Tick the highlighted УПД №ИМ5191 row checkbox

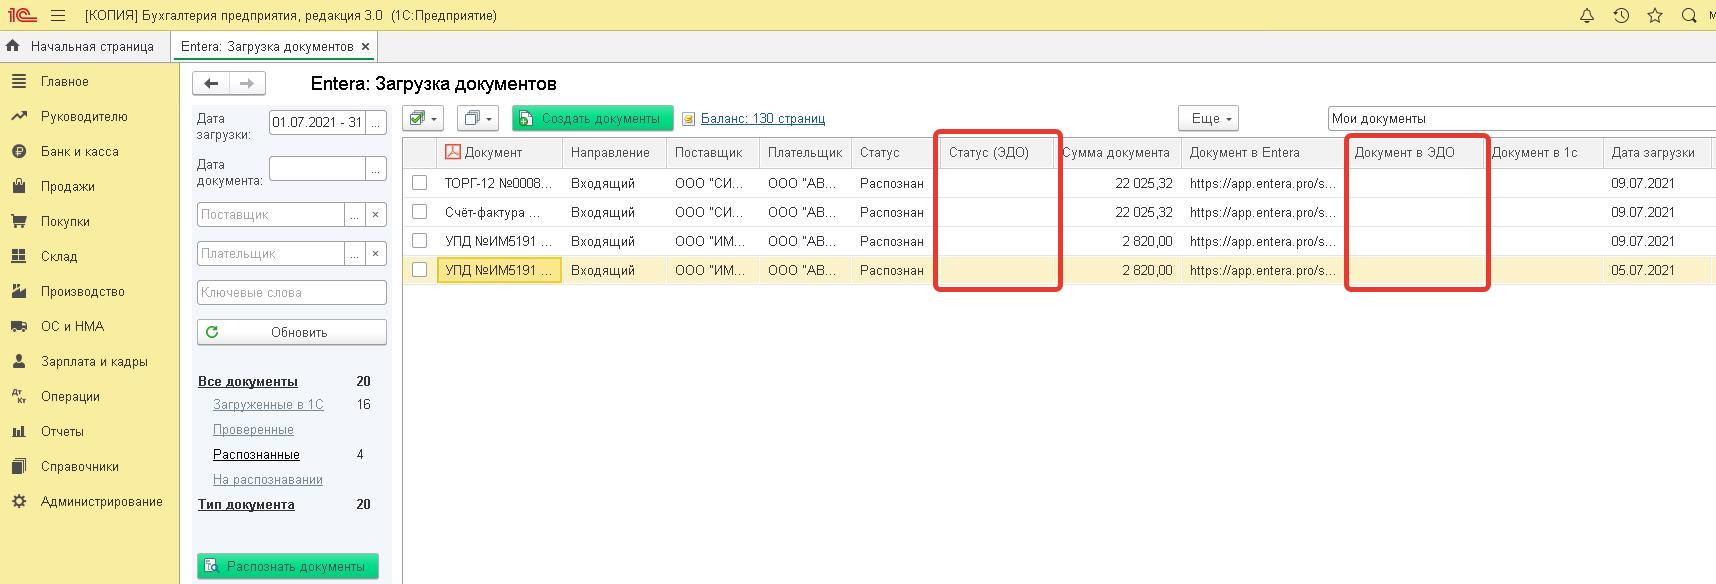(x=419, y=269)
